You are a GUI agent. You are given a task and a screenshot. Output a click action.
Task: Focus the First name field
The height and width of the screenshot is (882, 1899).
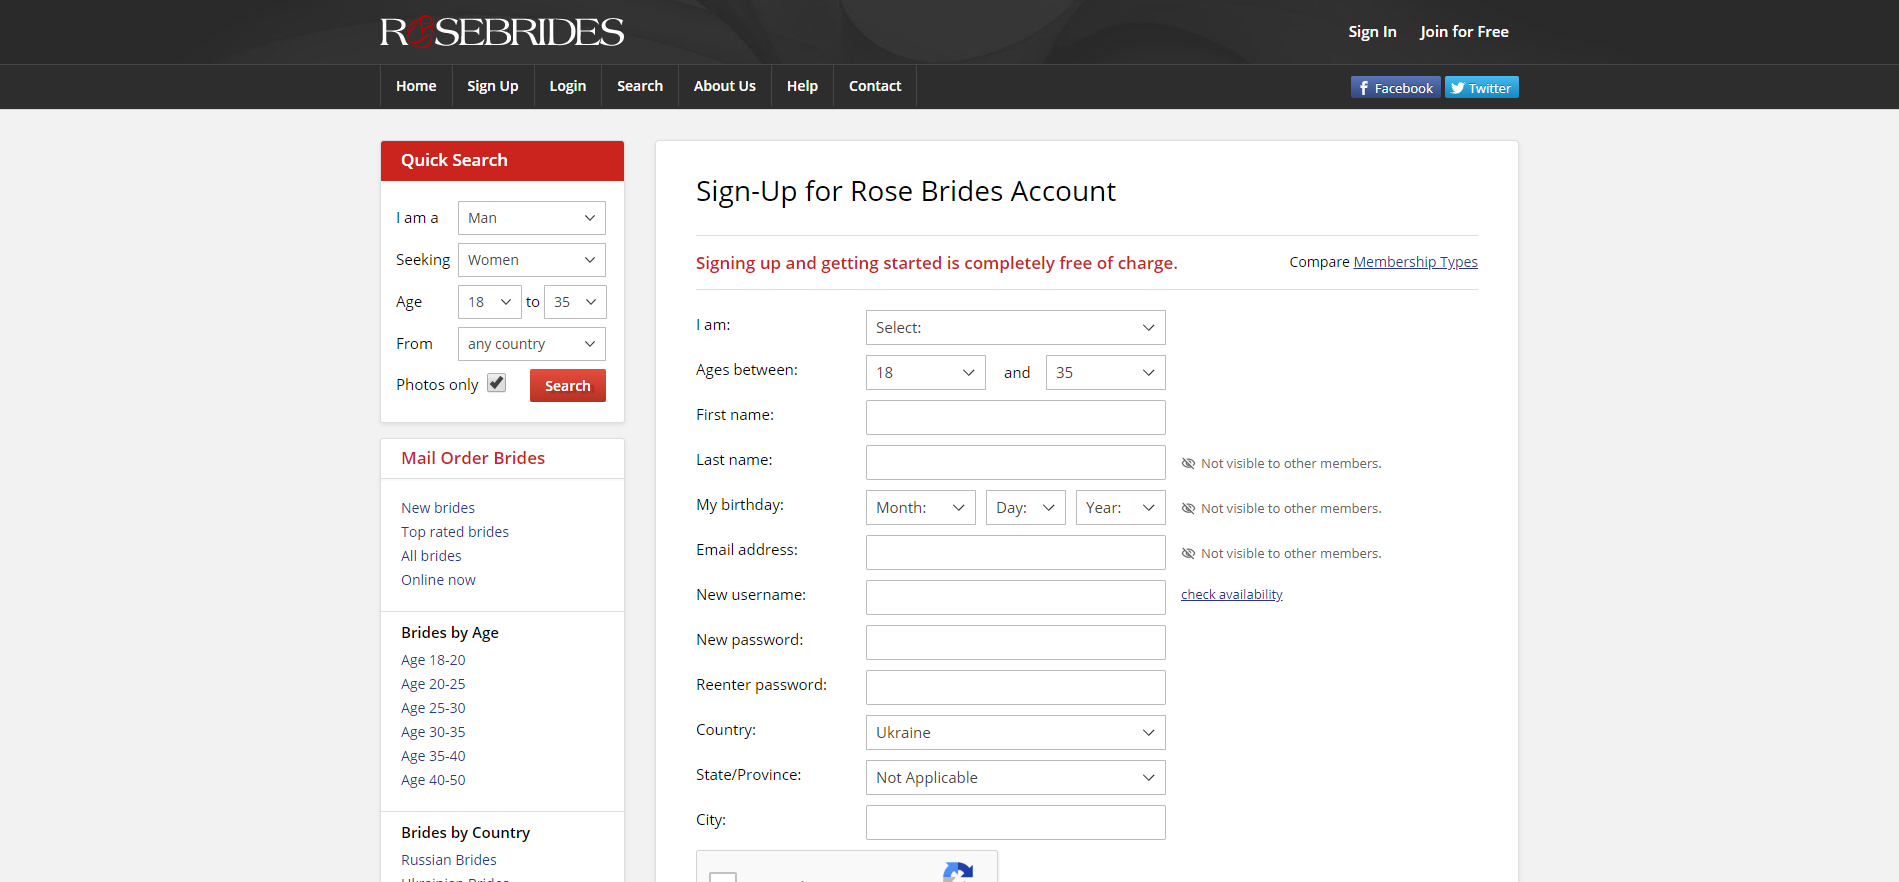pos(1015,417)
